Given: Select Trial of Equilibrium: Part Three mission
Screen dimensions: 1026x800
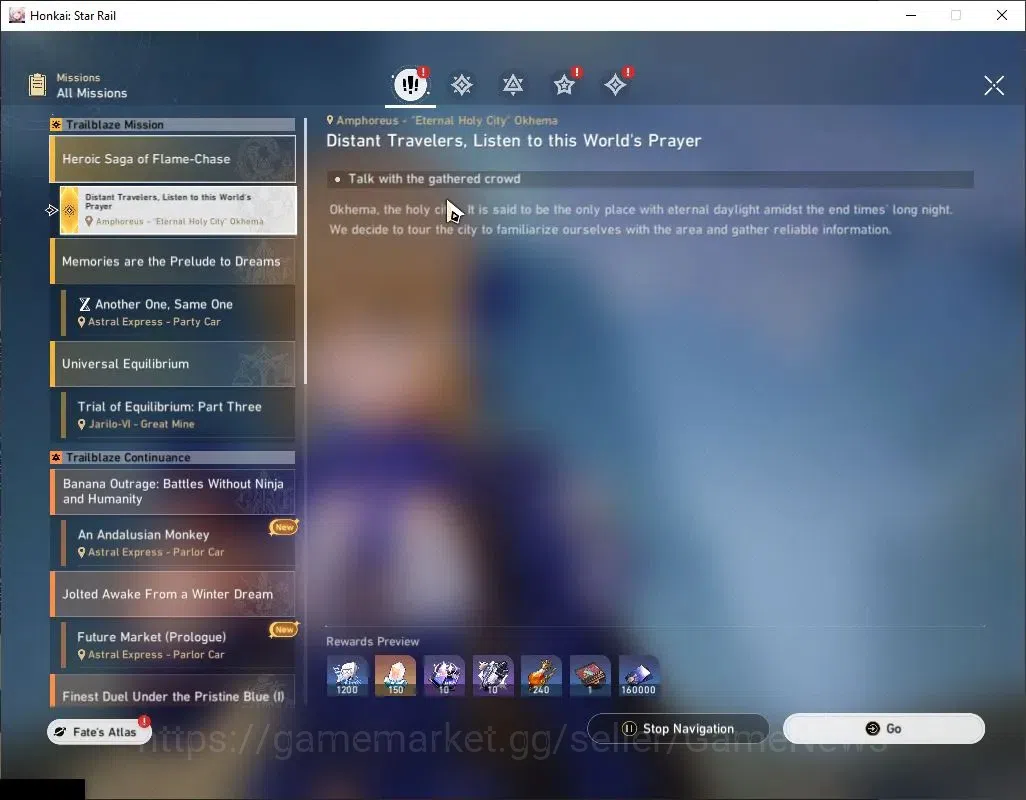Looking at the screenshot, I should tap(178, 415).
